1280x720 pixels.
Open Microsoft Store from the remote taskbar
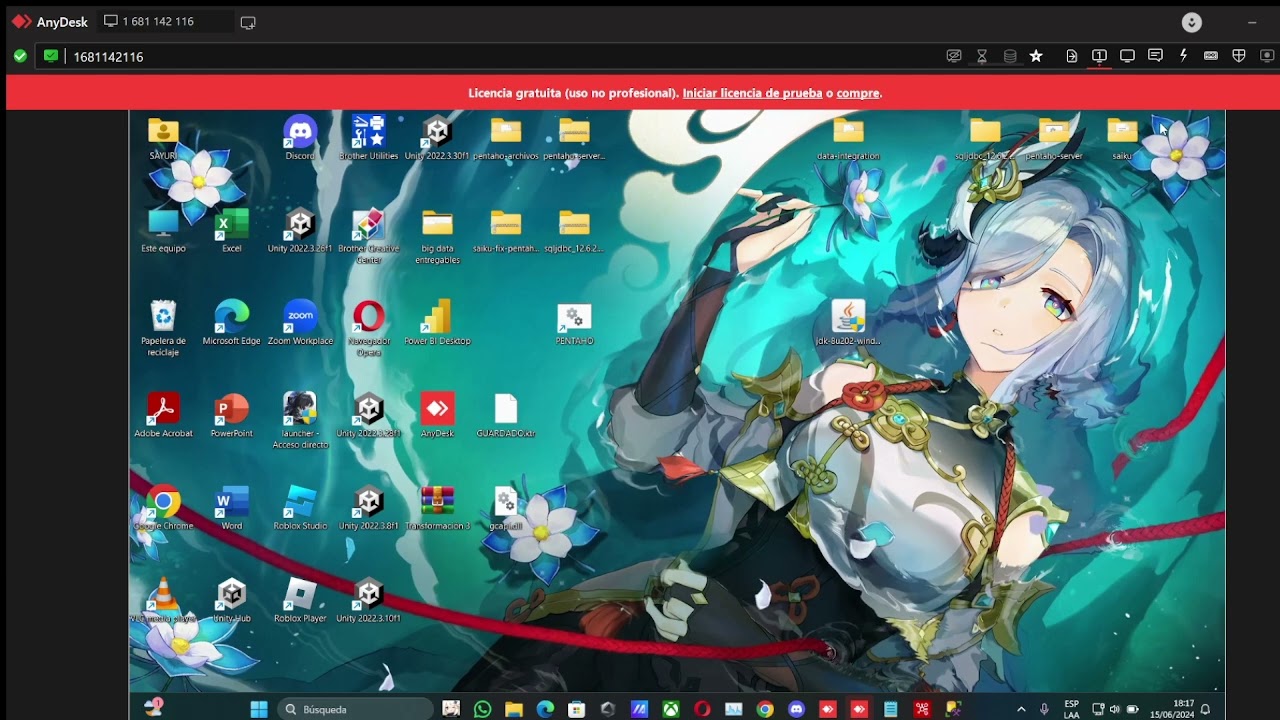coord(576,709)
